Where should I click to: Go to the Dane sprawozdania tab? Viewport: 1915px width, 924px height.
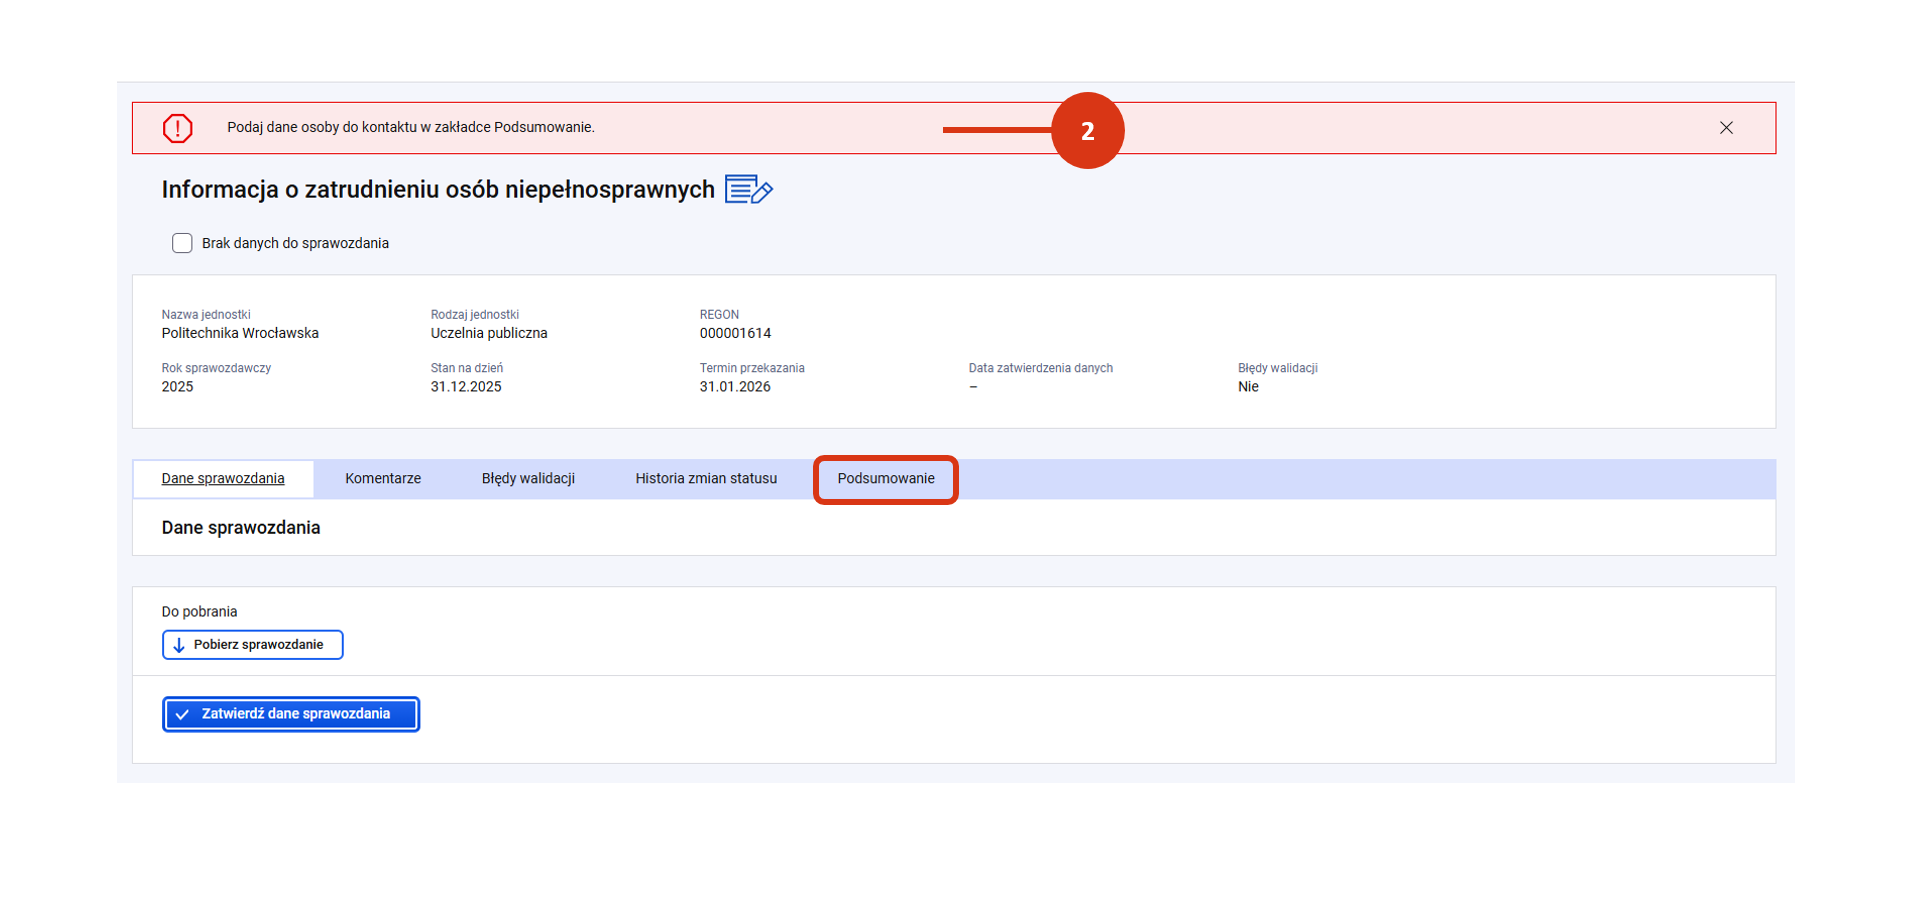tap(223, 479)
